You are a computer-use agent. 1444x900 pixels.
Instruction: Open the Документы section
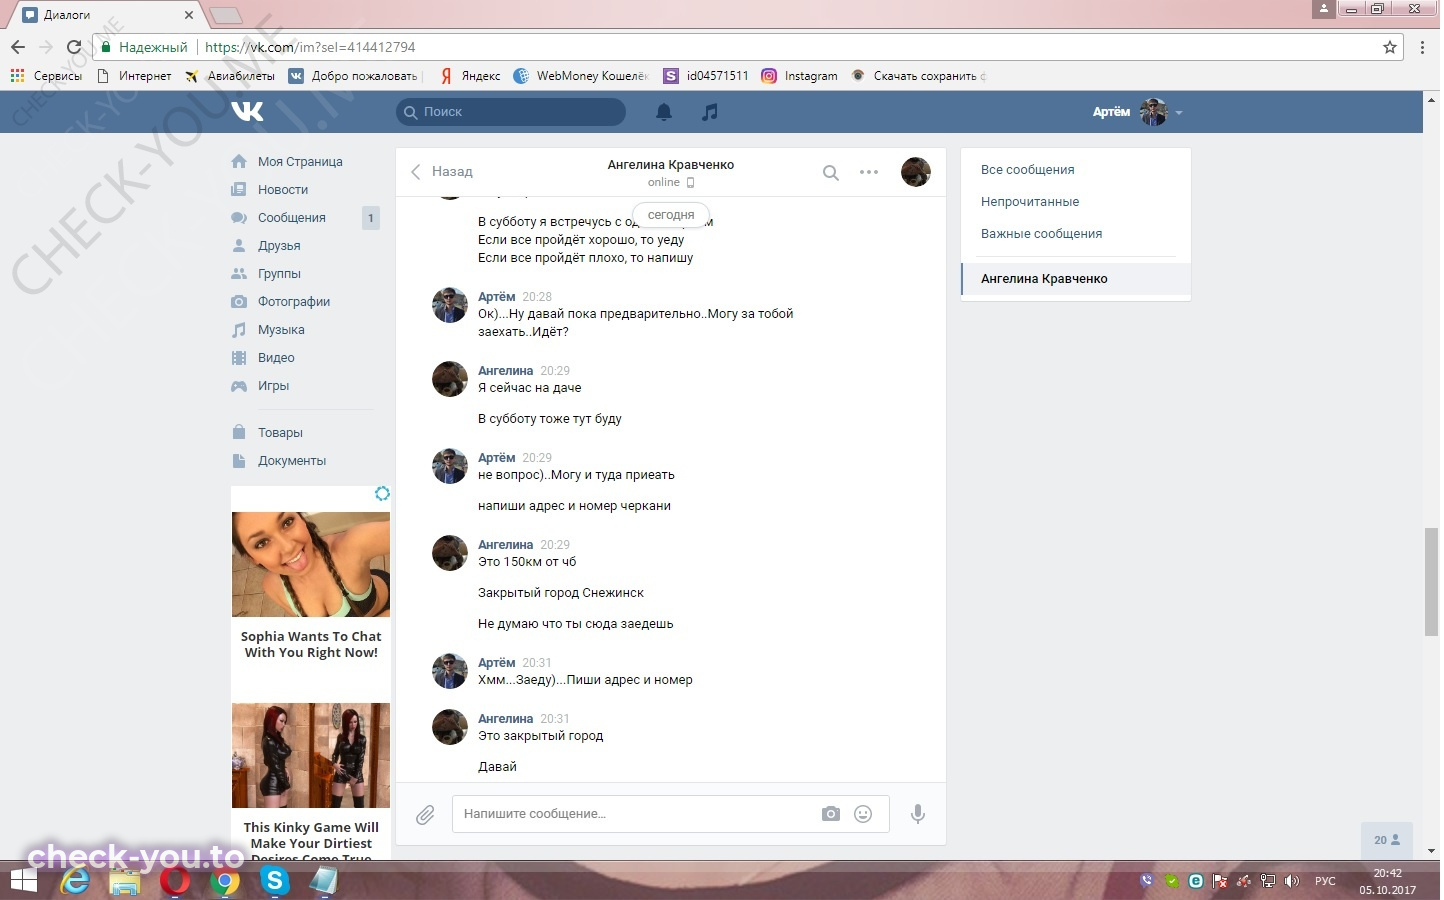pyautogui.click(x=292, y=461)
